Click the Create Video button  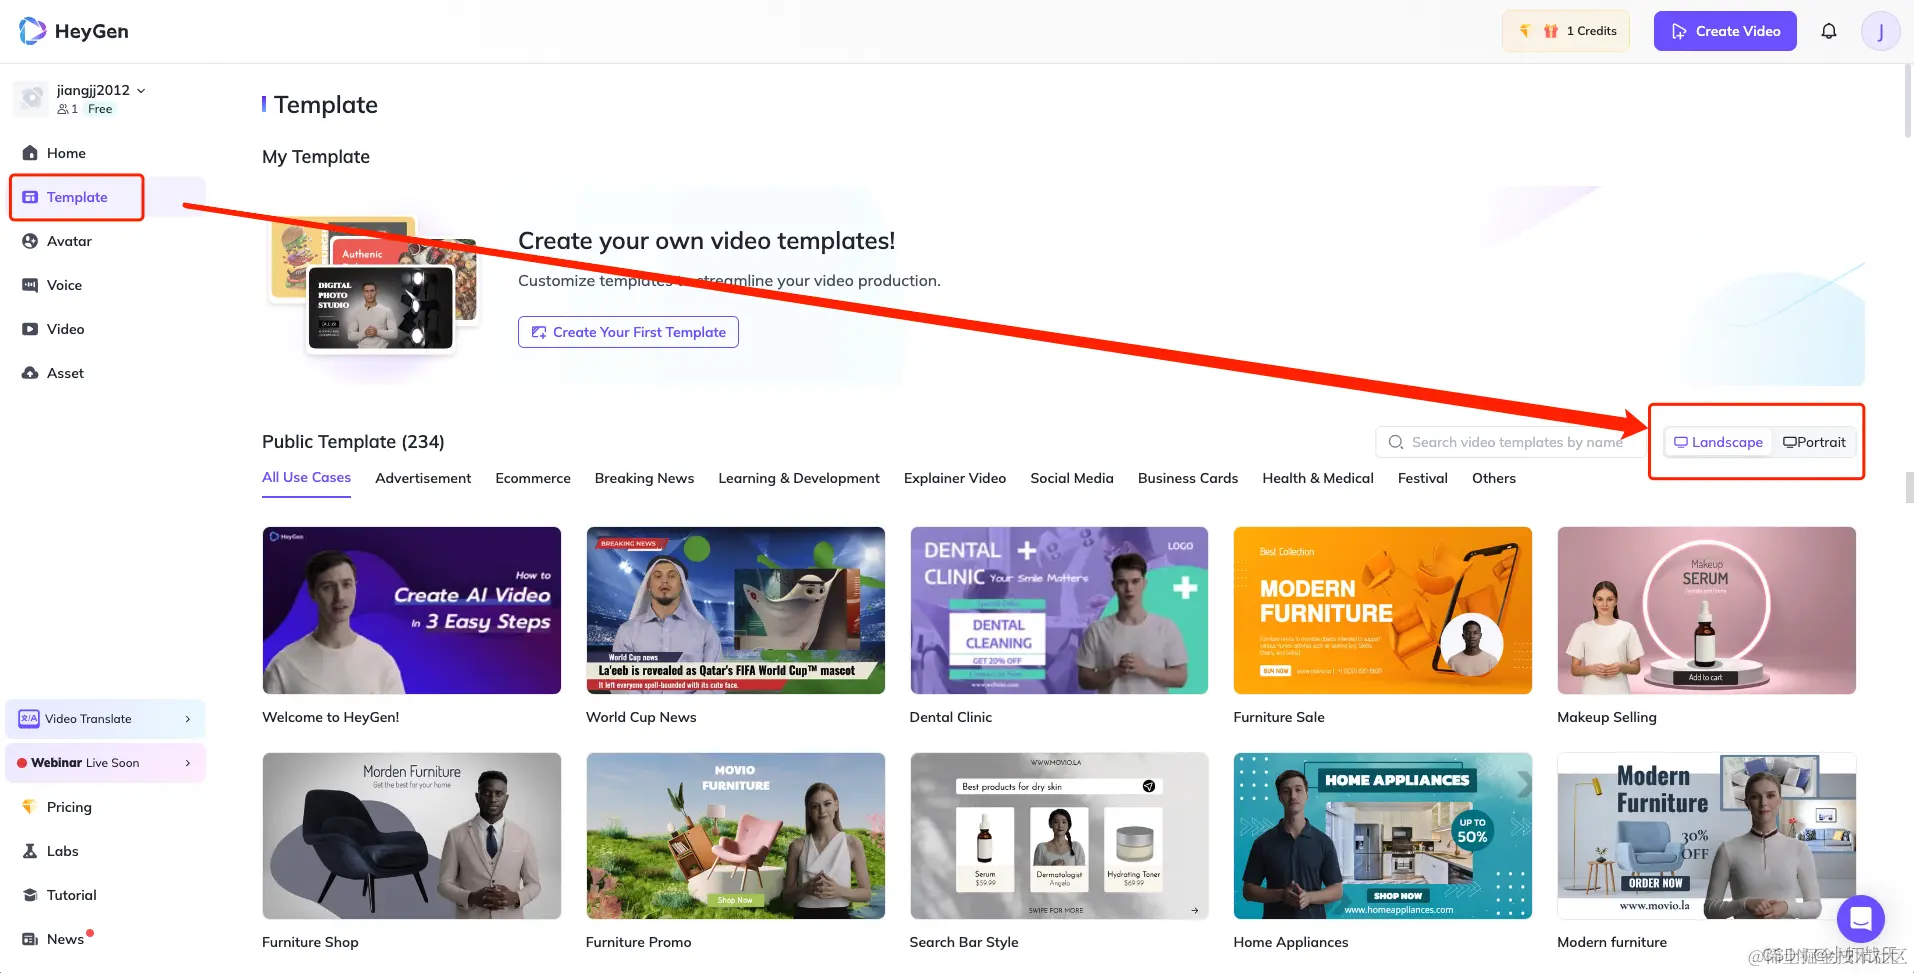(x=1725, y=31)
